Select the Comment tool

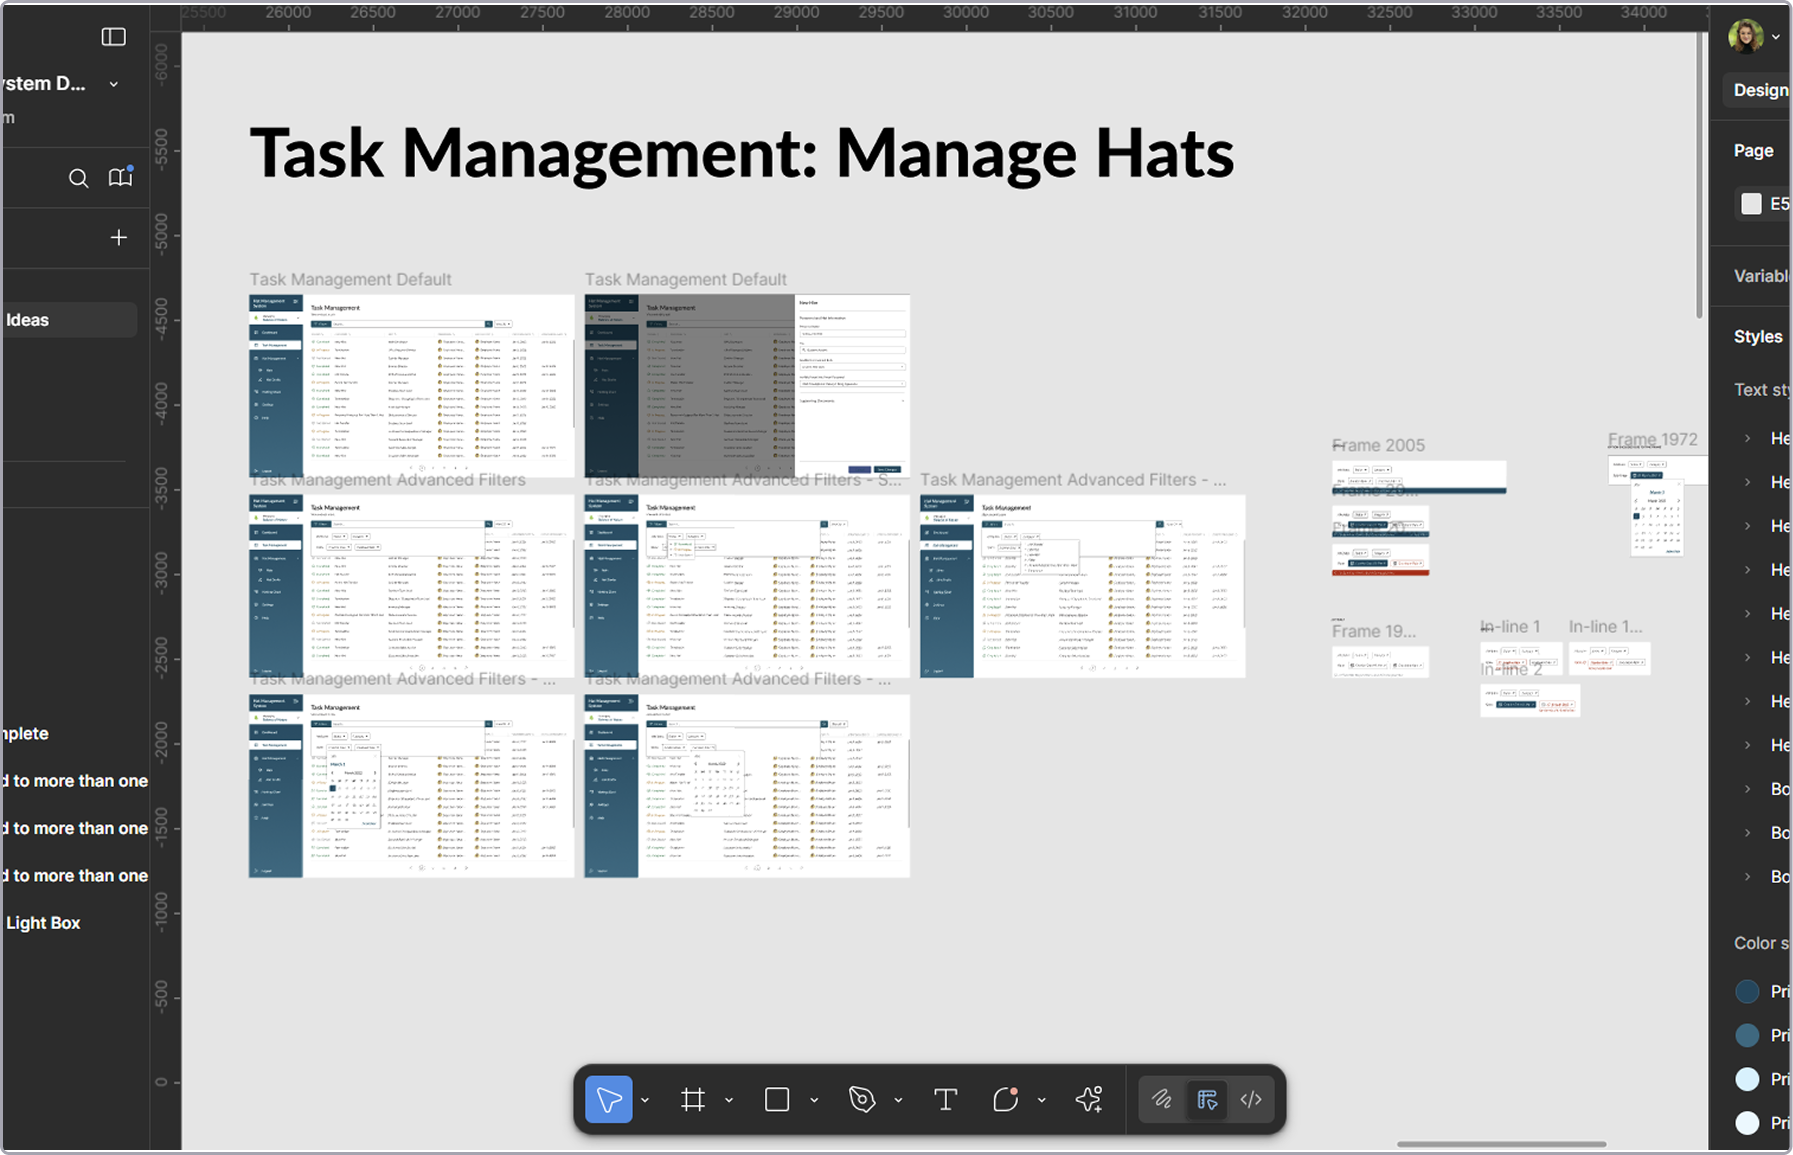click(x=1005, y=1100)
